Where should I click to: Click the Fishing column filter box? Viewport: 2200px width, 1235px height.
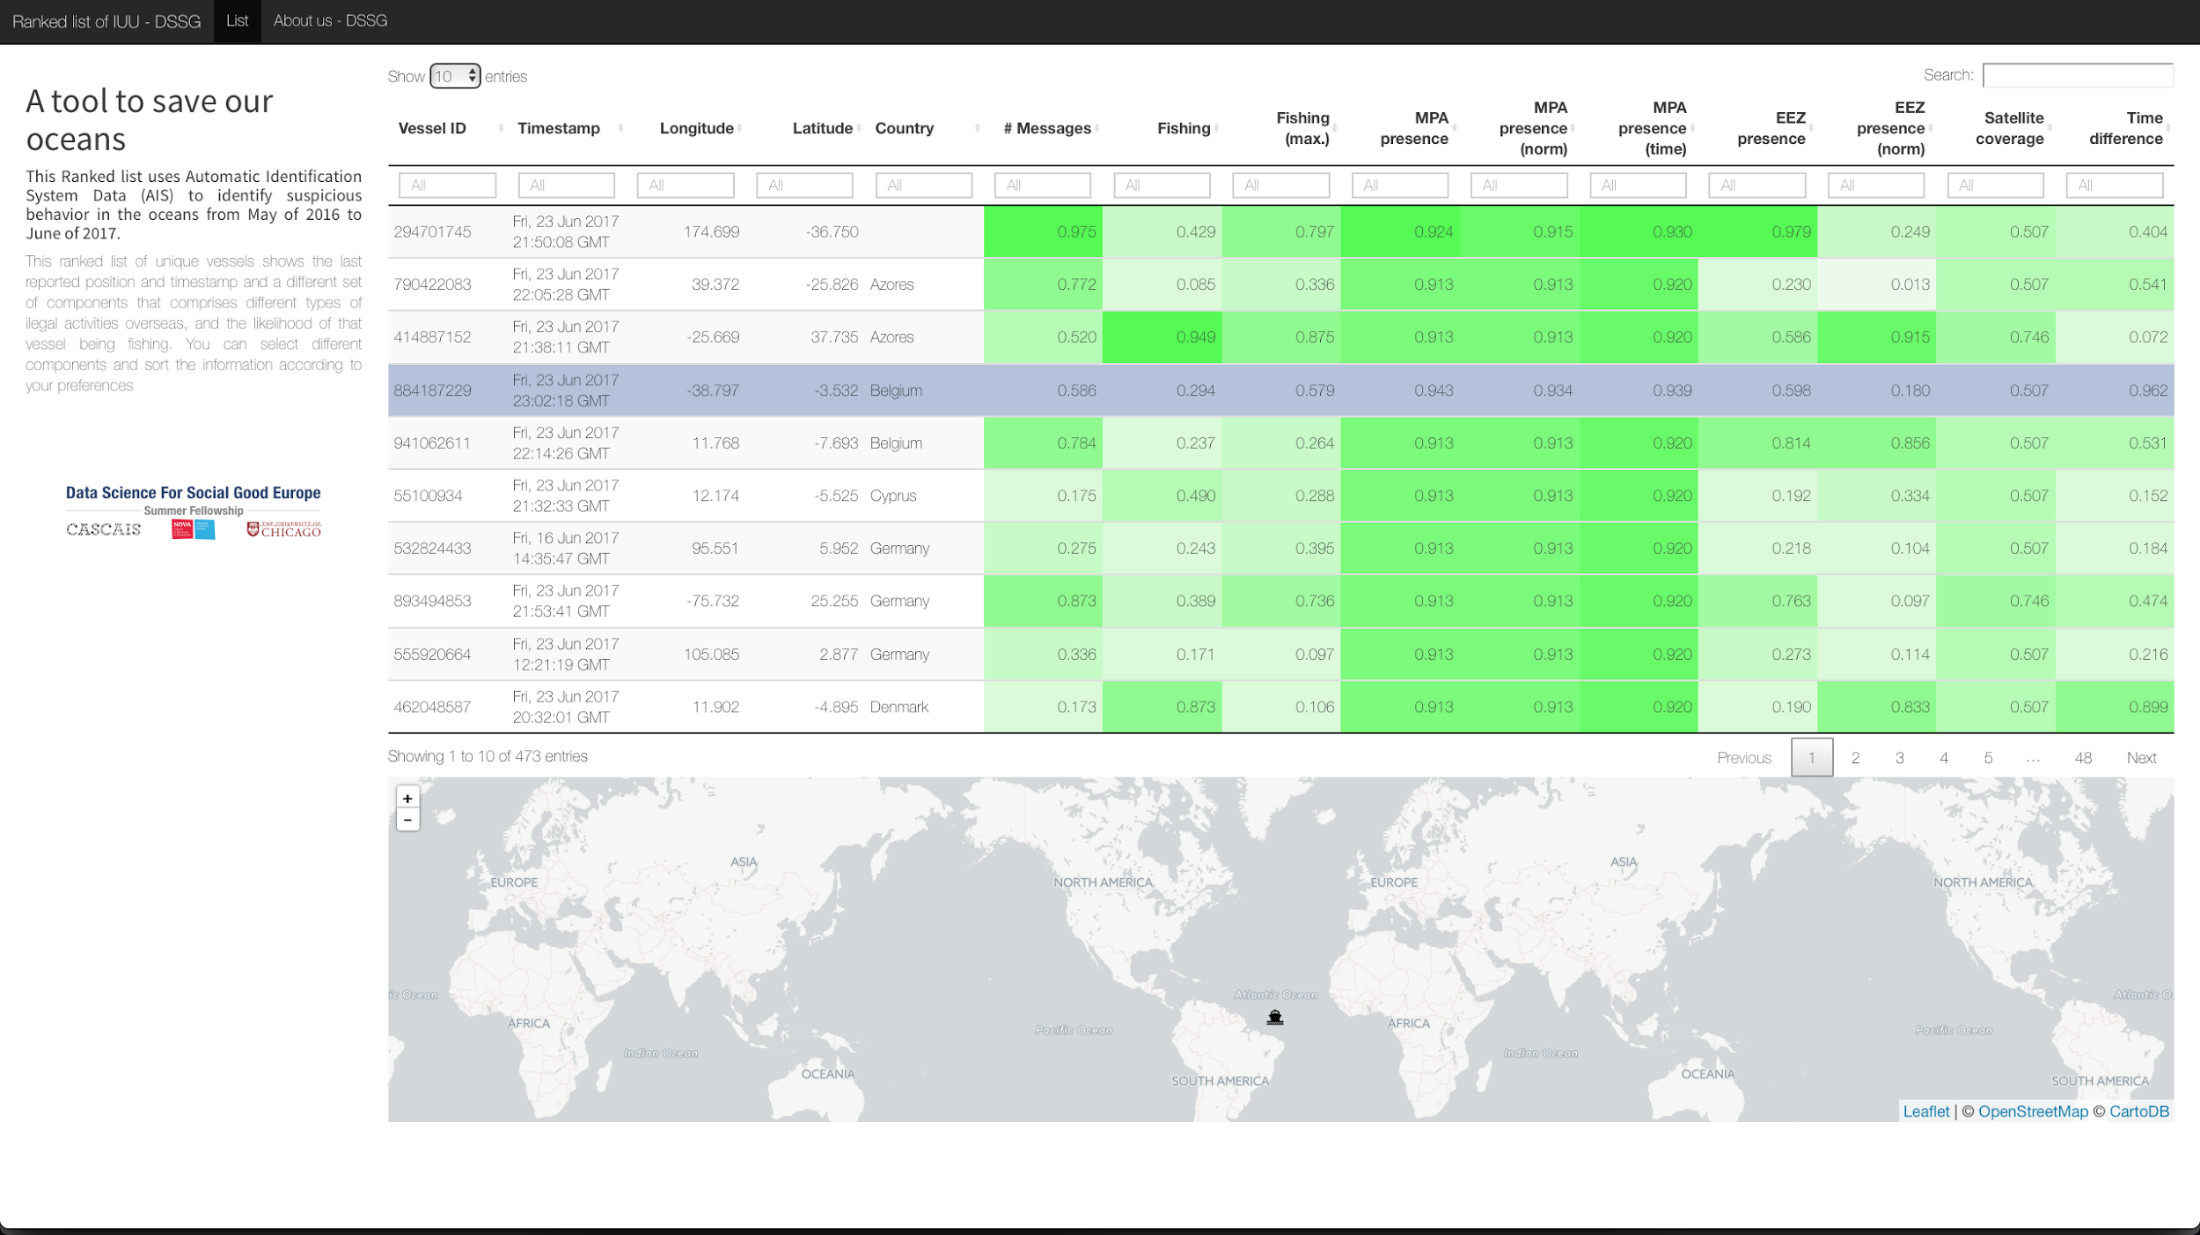[1162, 185]
